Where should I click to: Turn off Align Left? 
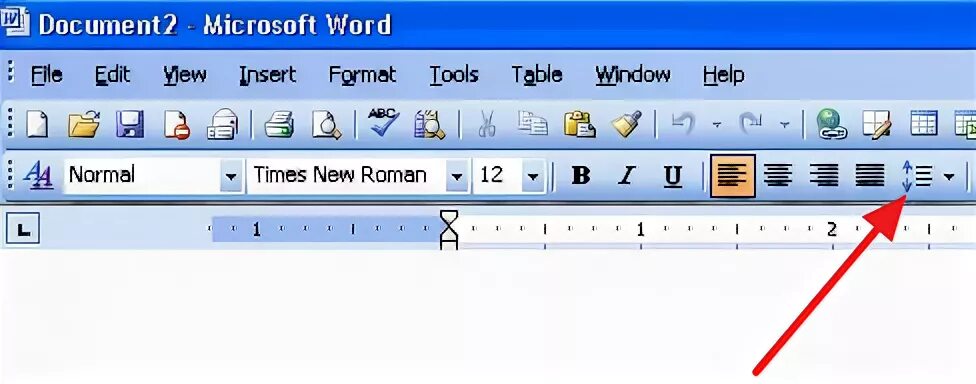733,176
